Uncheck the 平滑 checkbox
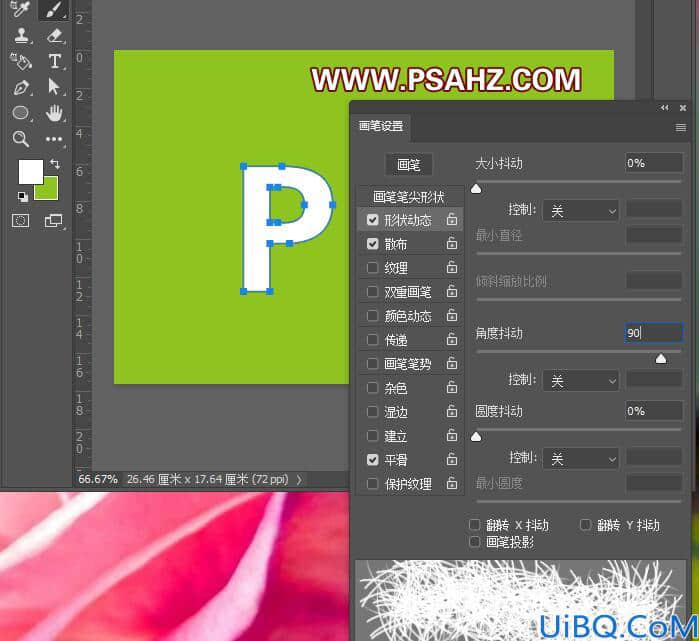Image resolution: width=699 pixels, height=641 pixels. click(372, 460)
